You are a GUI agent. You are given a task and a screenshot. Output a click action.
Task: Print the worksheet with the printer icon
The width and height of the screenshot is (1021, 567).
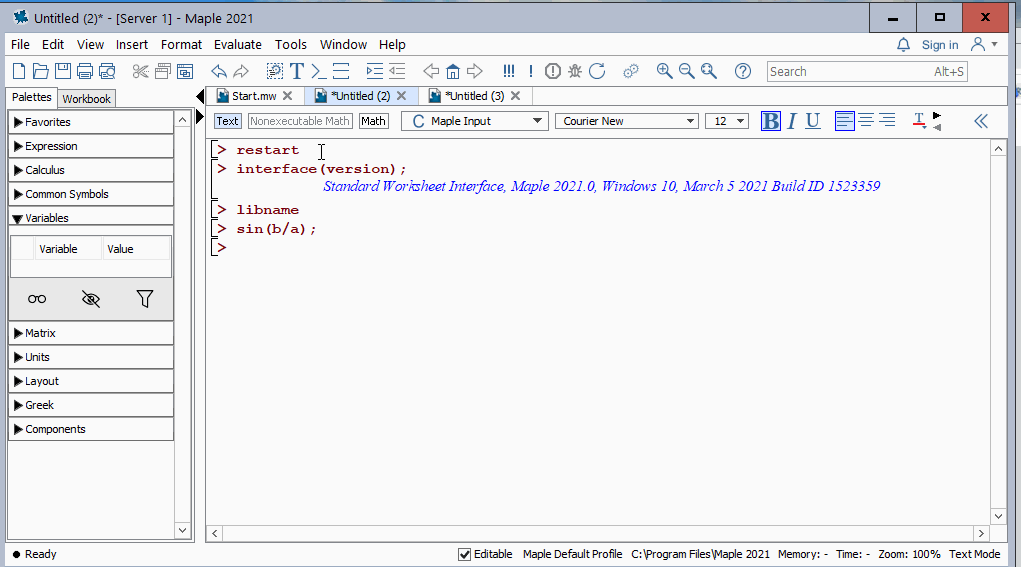85,71
